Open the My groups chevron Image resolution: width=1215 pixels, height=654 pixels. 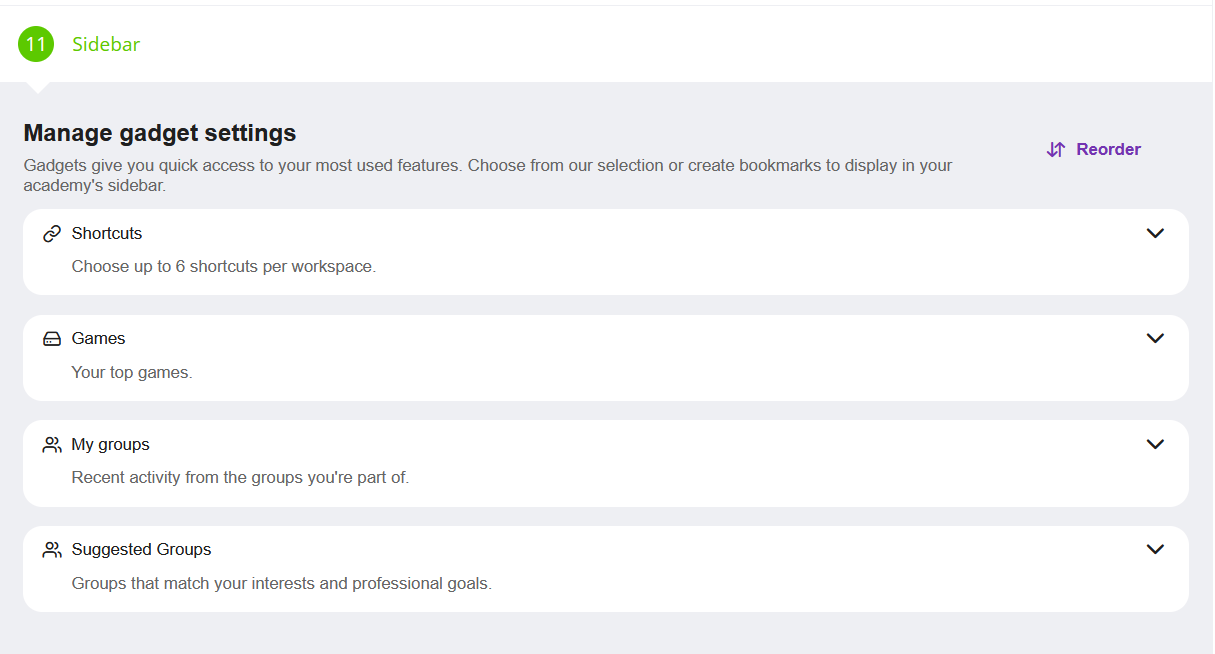pyautogui.click(x=1156, y=444)
